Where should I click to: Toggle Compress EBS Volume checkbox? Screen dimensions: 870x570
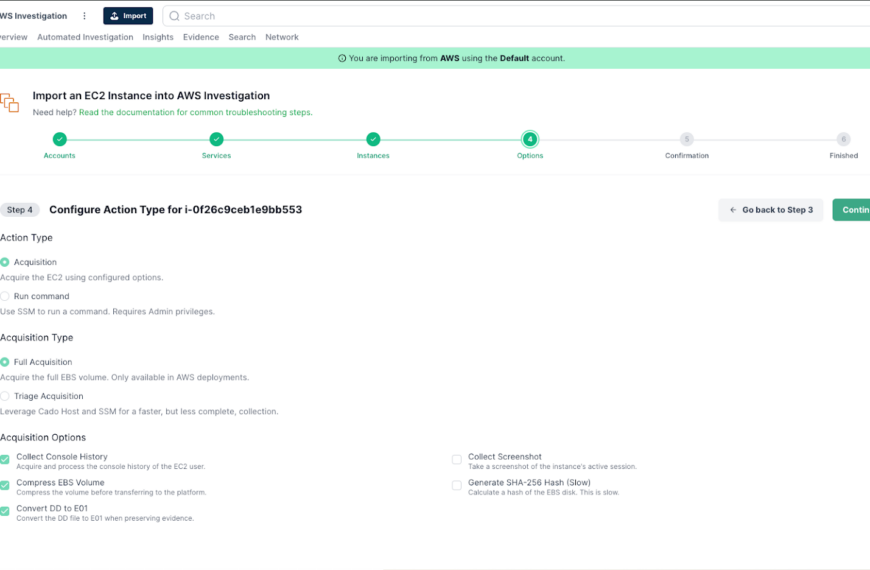point(5,486)
